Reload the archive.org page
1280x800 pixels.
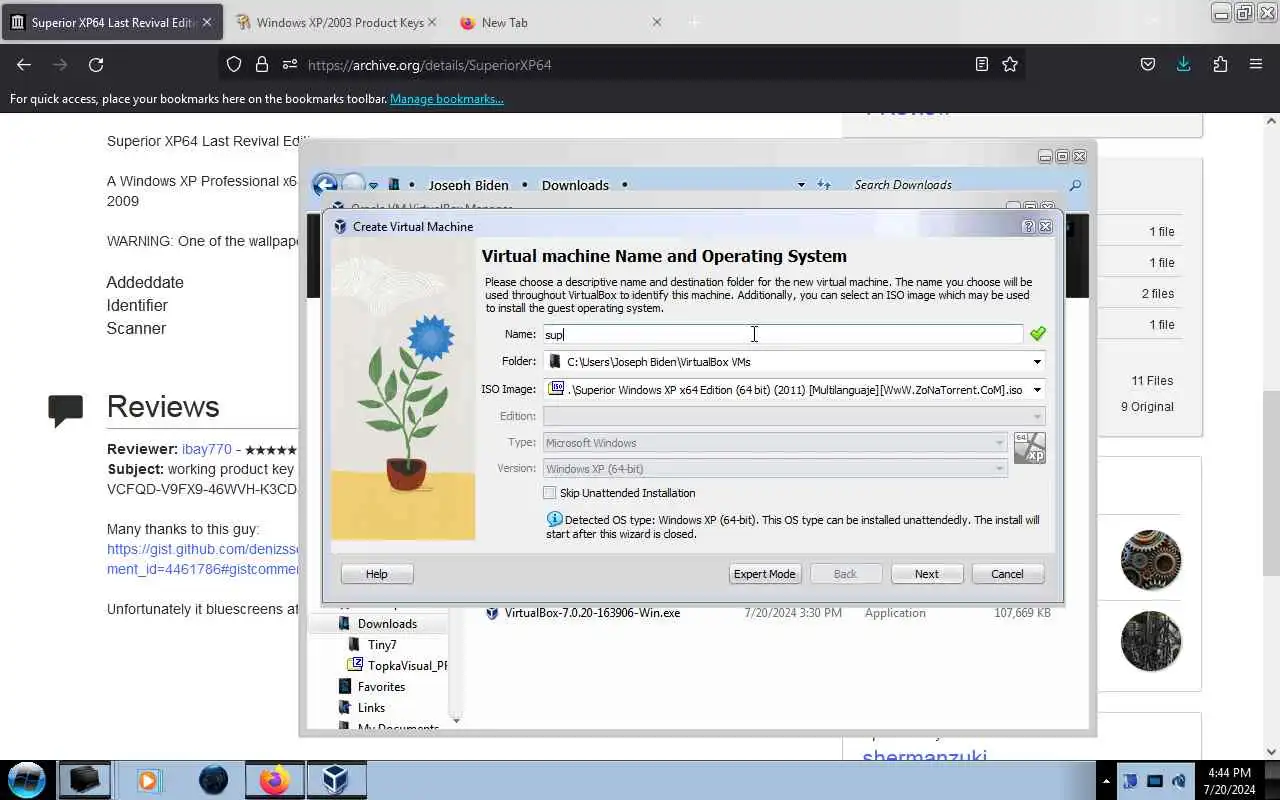click(96, 64)
